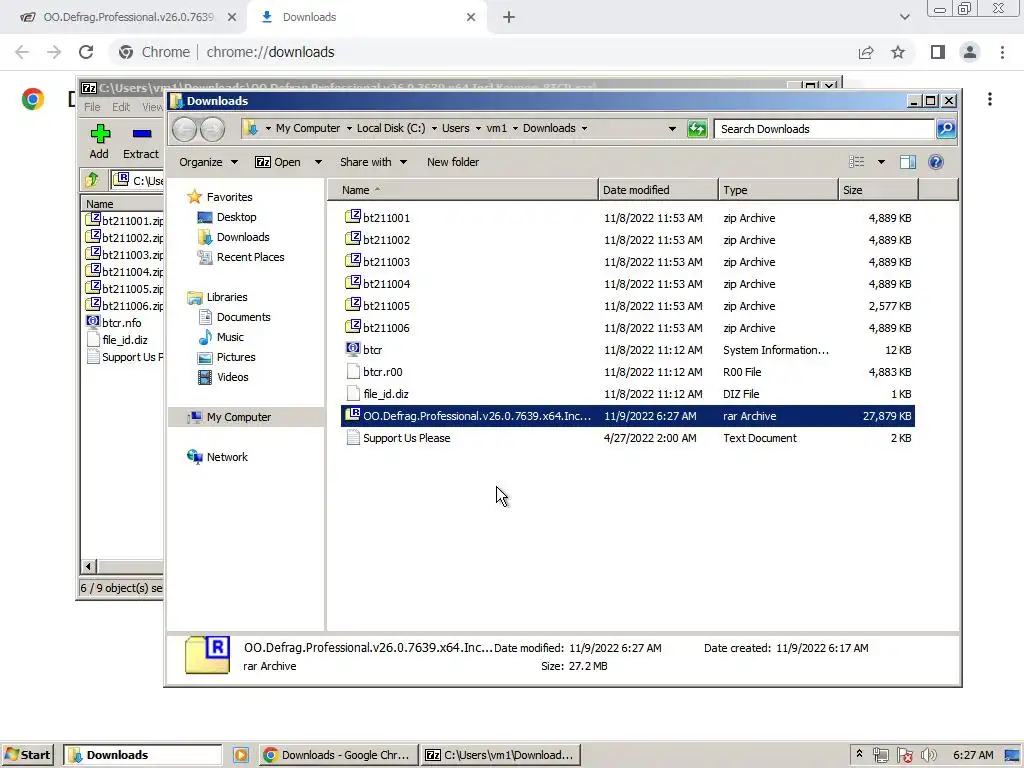Click the Chrome share page icon

coord(866,52)
